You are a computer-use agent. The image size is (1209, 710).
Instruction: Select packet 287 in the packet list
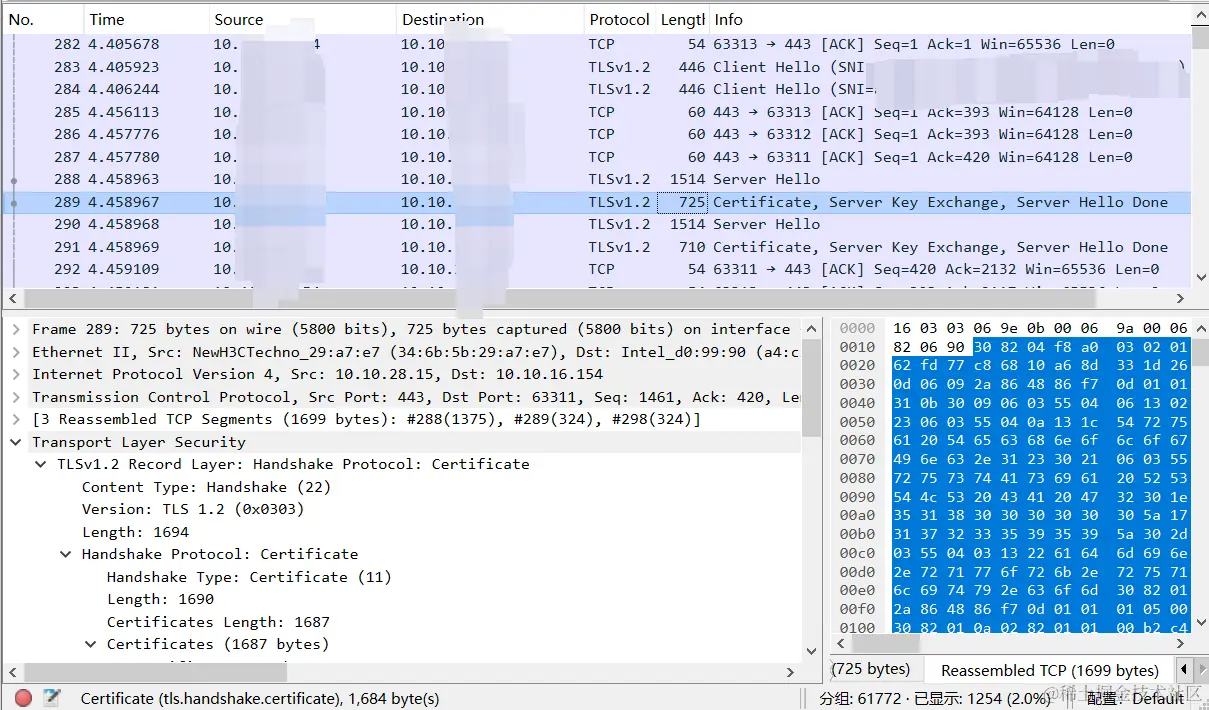597,157
